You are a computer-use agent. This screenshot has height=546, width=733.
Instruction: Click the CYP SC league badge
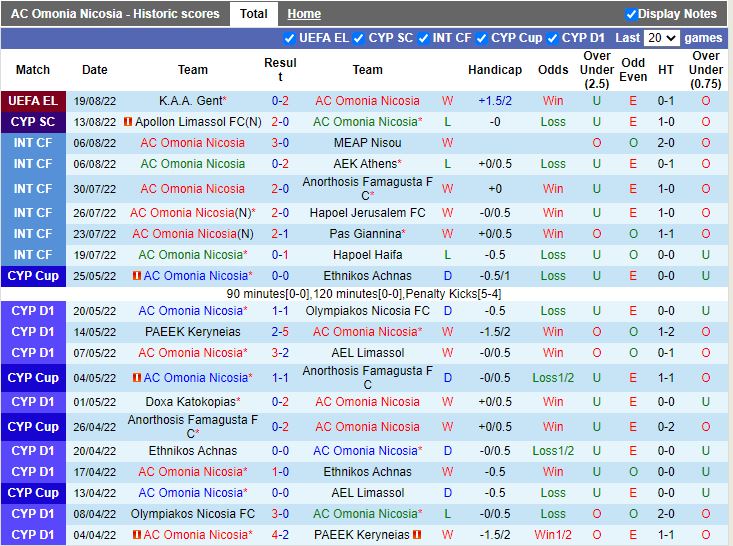click(x=33, y=122)
